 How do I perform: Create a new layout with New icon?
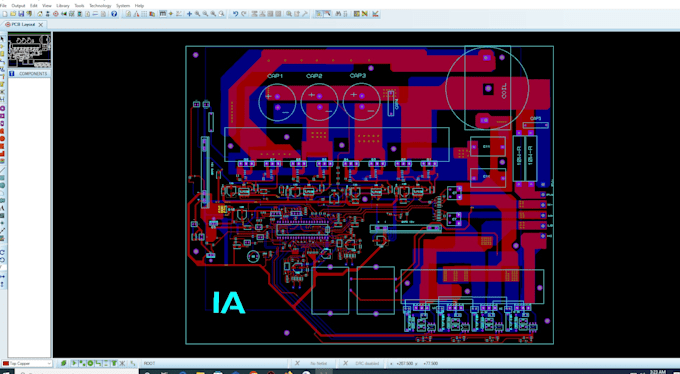pyautogui.click(x=4, y=14)
